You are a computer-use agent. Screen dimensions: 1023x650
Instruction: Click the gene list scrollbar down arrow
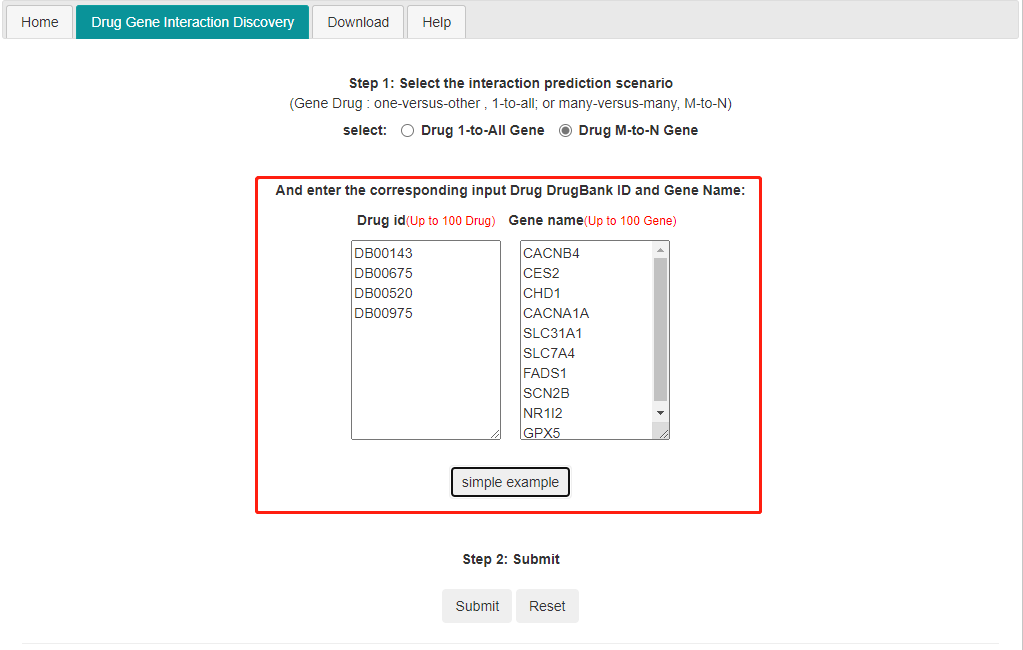(x=660, y=413)
